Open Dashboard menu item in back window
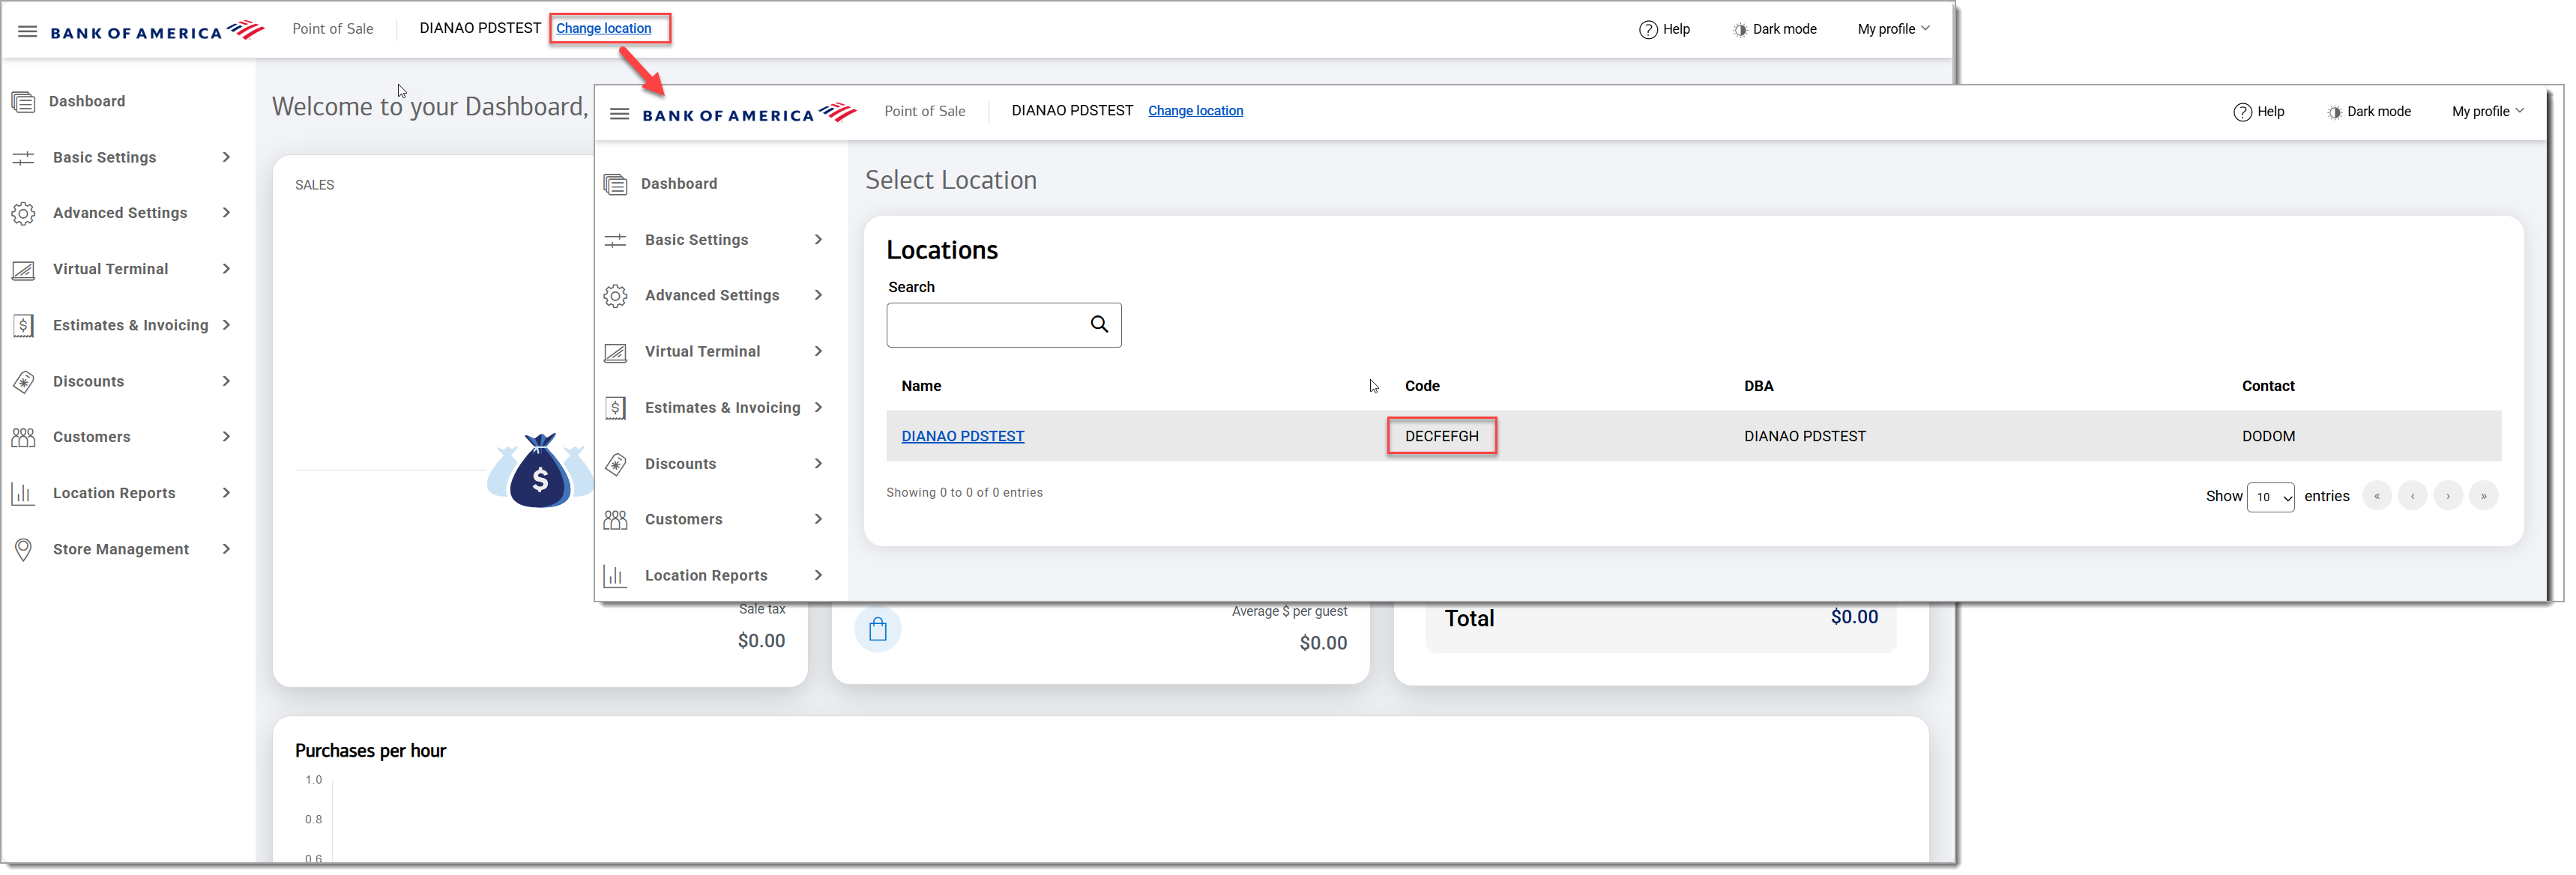 87,101
